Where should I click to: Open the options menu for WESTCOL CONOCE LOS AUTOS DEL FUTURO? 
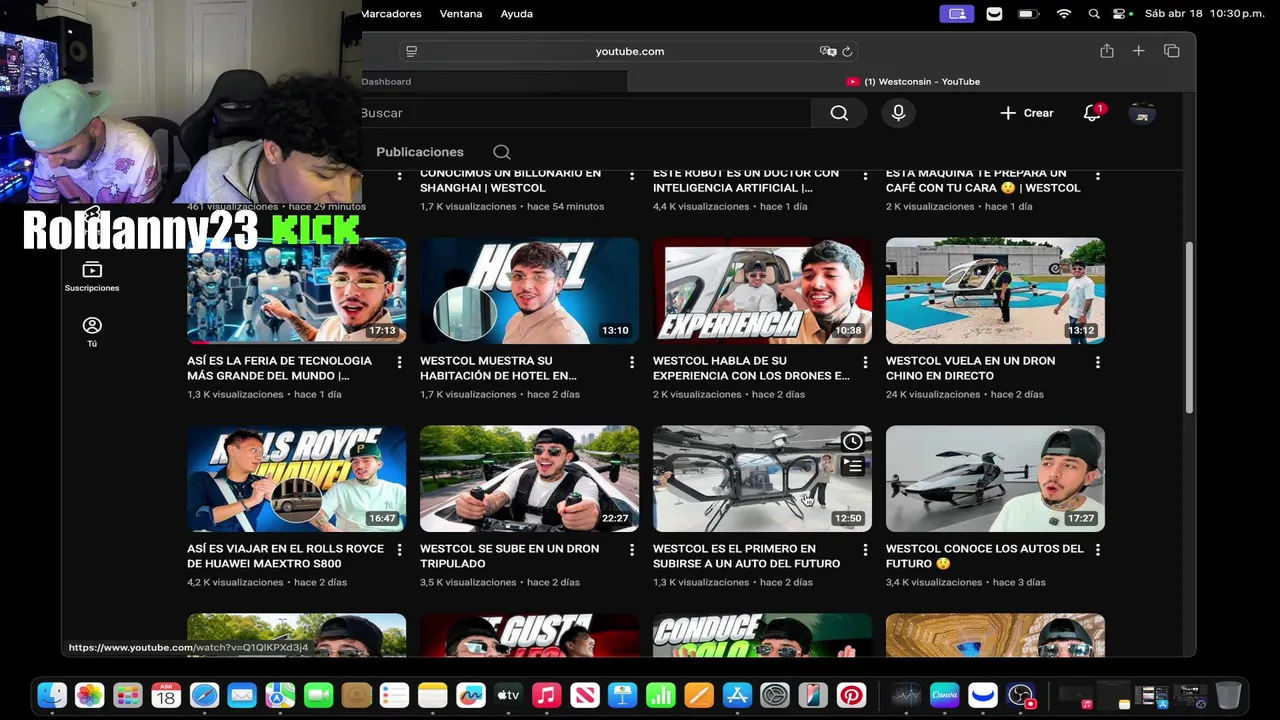click(1097, 550)
